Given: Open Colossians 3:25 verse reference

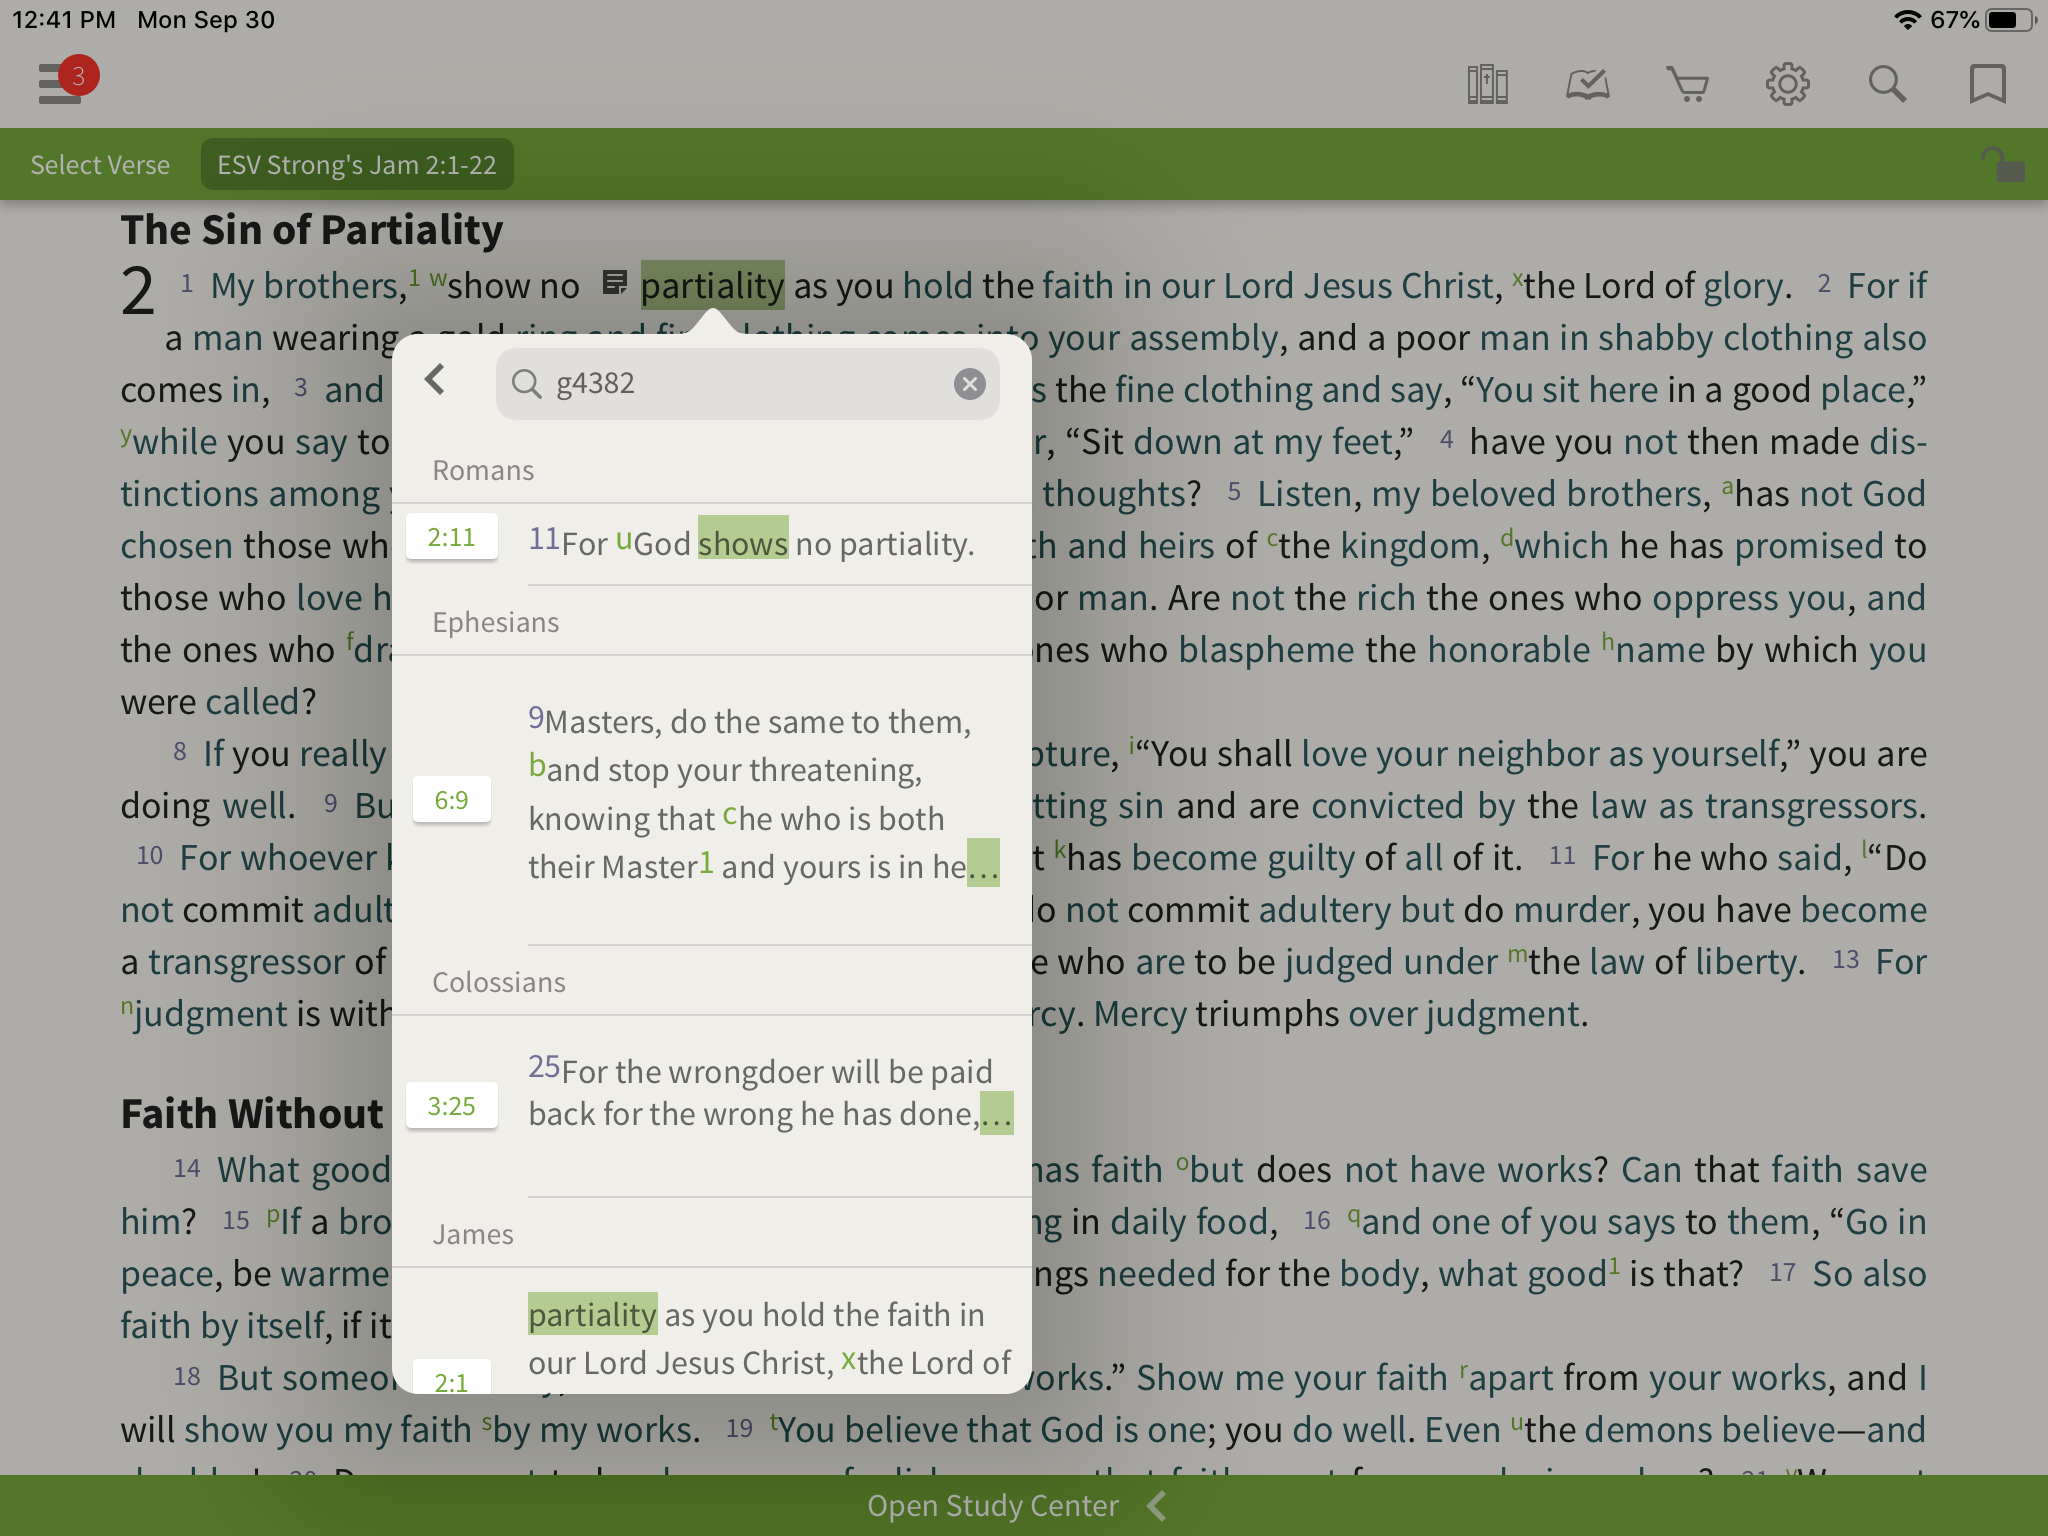Looking at the screenshot, I should (451, 1106).
